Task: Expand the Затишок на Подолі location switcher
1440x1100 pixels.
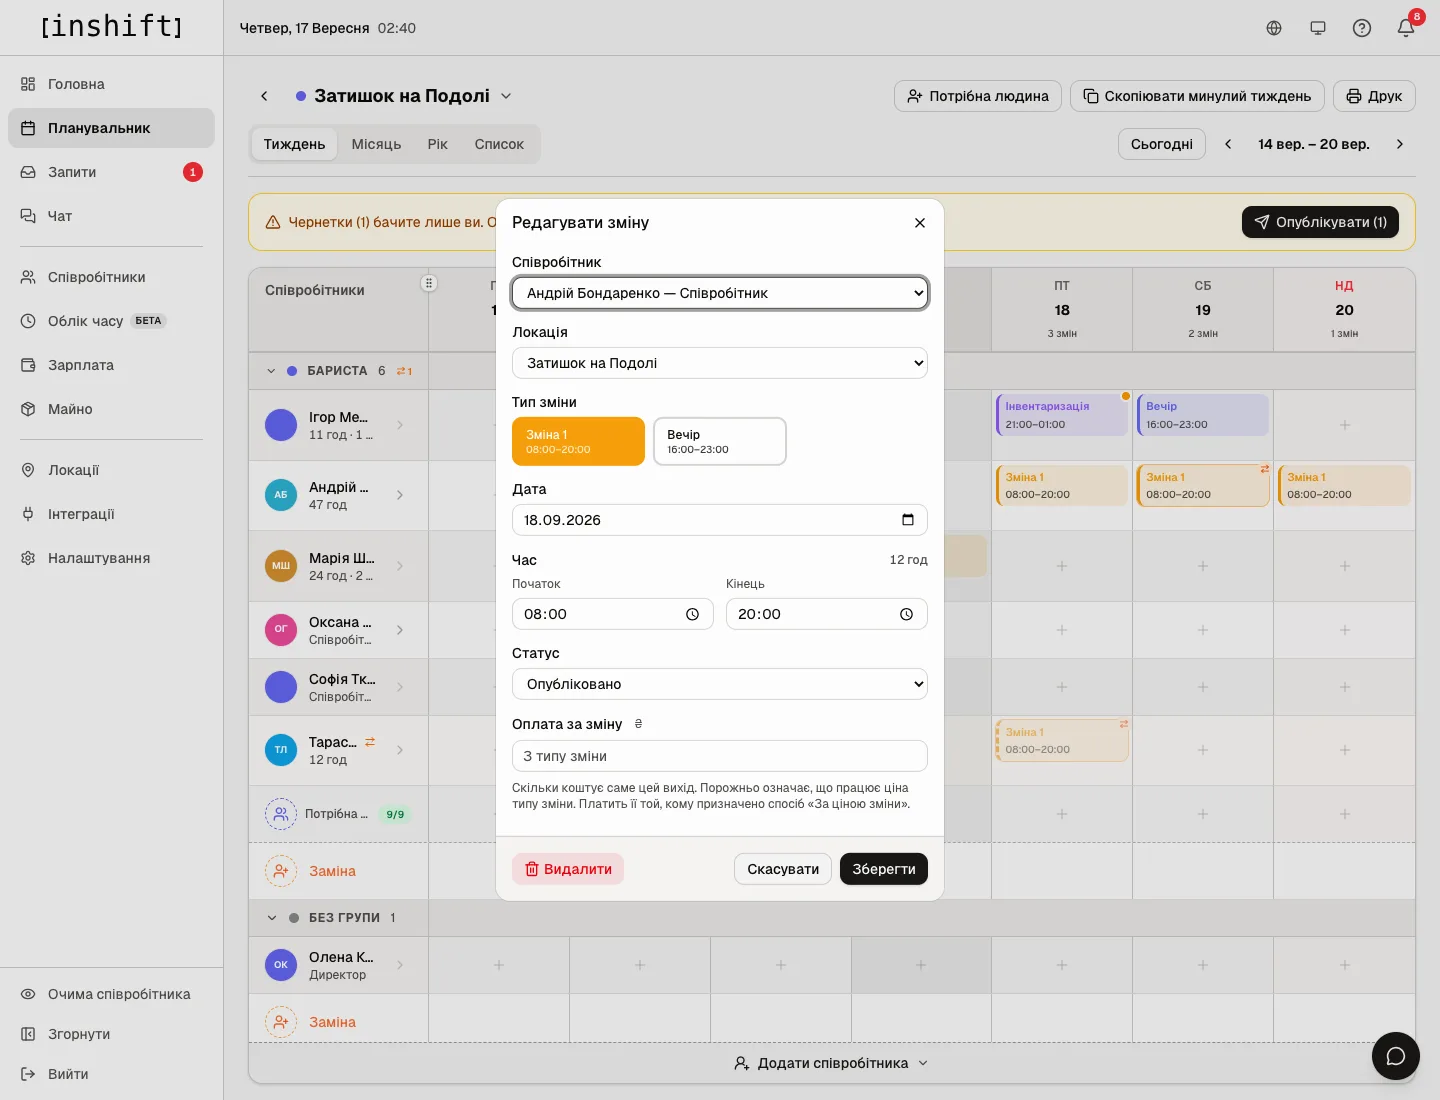Action: point(506,96)
